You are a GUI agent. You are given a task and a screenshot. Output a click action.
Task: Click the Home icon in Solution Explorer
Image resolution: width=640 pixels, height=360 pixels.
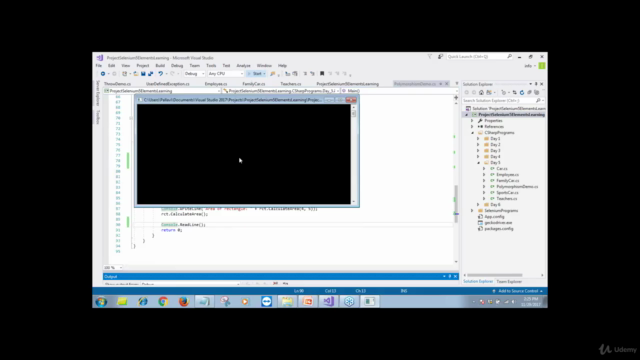tap(482, 93)
